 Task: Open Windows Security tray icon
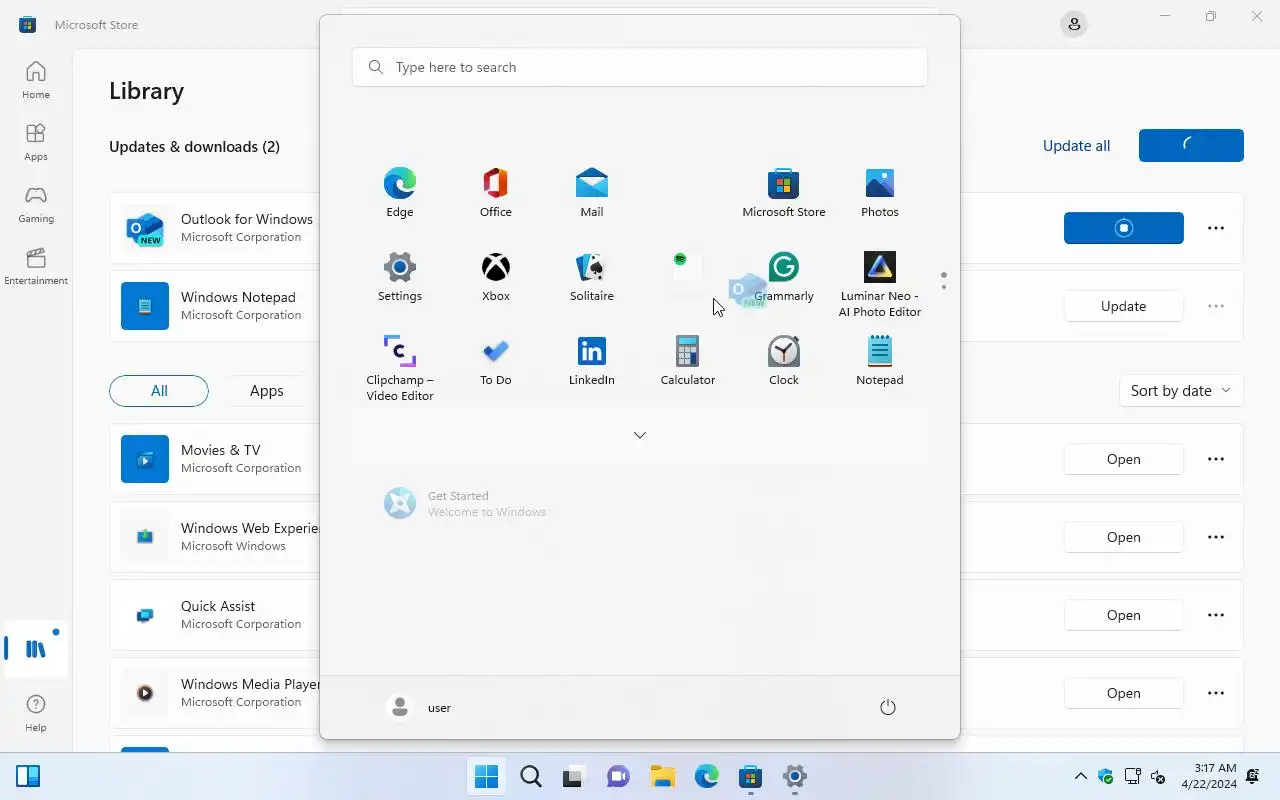(1106, 776)
